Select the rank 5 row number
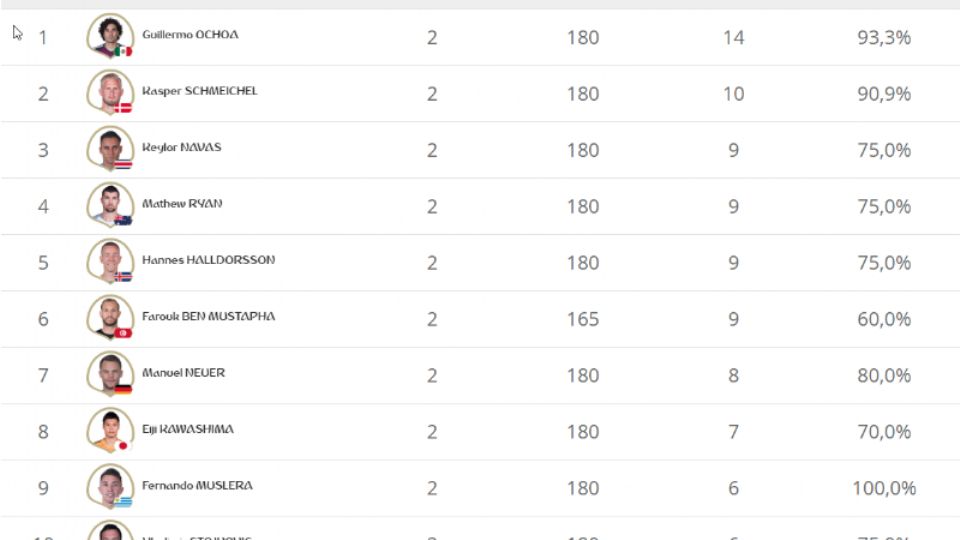Image resolution: width=960 pixels, height=540 pixels. point(43,263)
